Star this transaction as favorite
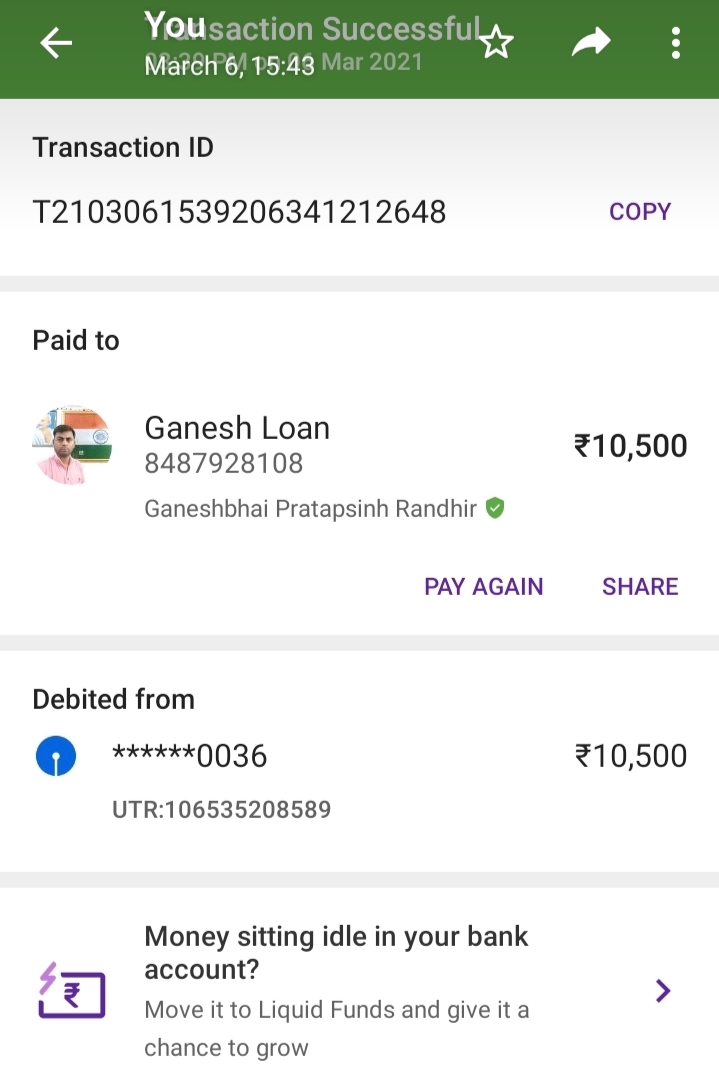 tap(496, 43)
